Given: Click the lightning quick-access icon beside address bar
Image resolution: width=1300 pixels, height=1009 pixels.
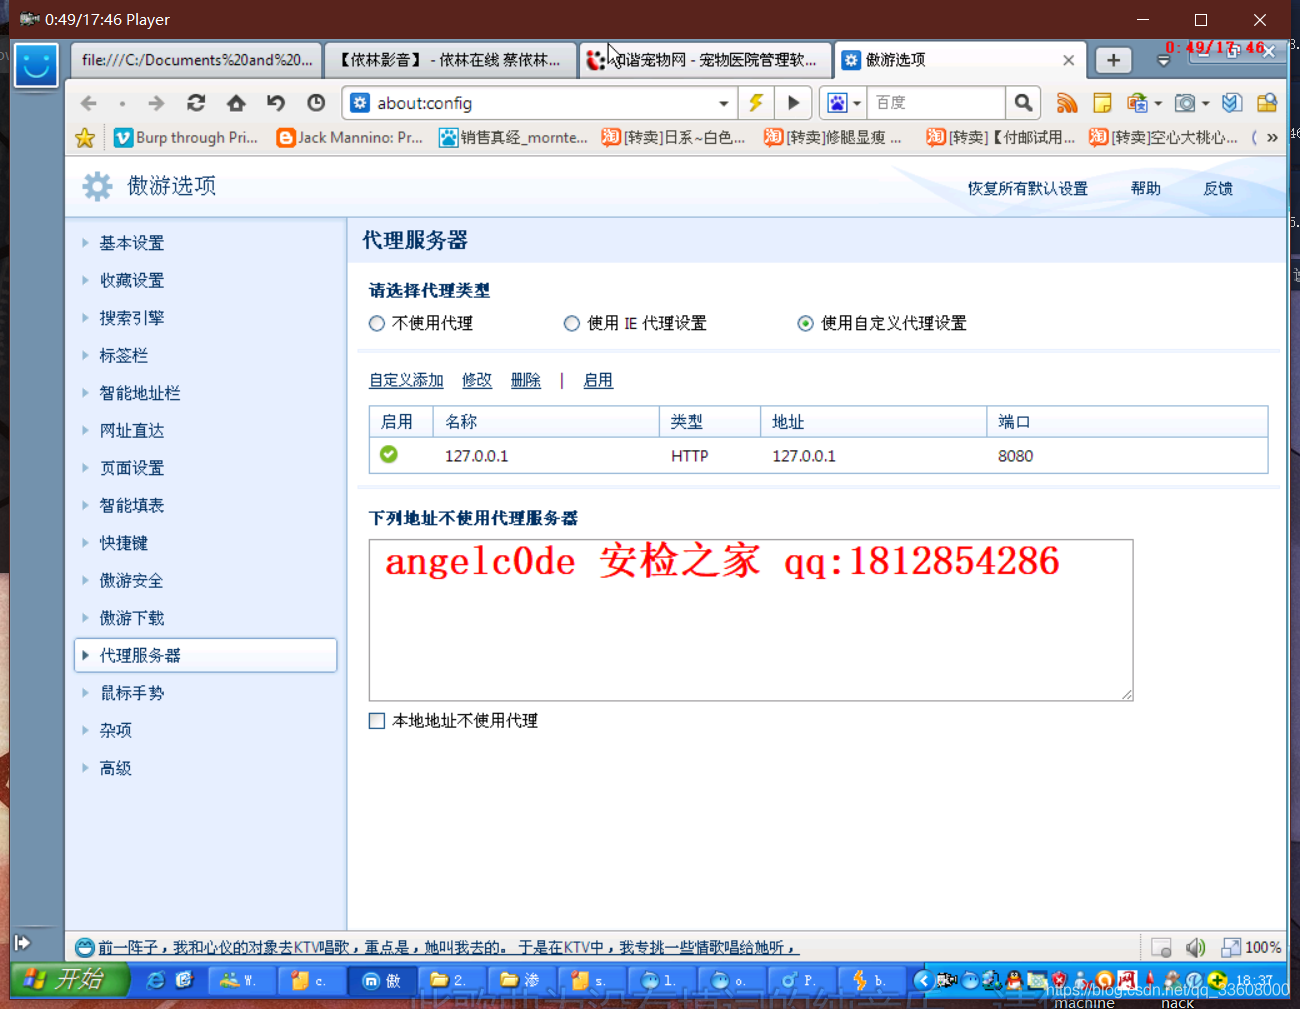Looking at the screenshot, I should pos(756,102).
